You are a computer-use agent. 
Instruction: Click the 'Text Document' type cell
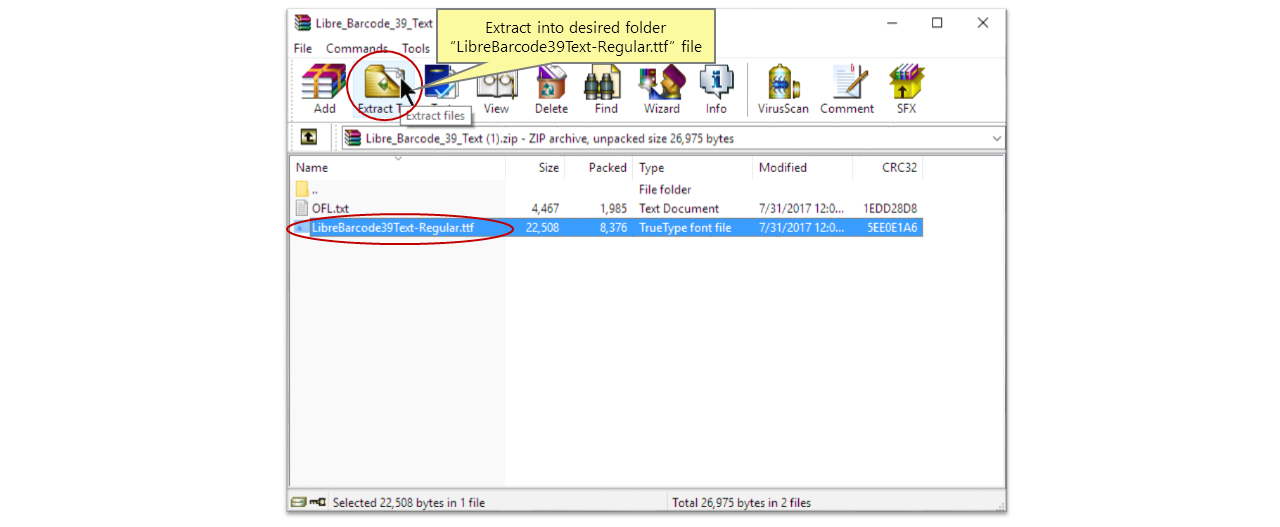click(x=679, y=208)
